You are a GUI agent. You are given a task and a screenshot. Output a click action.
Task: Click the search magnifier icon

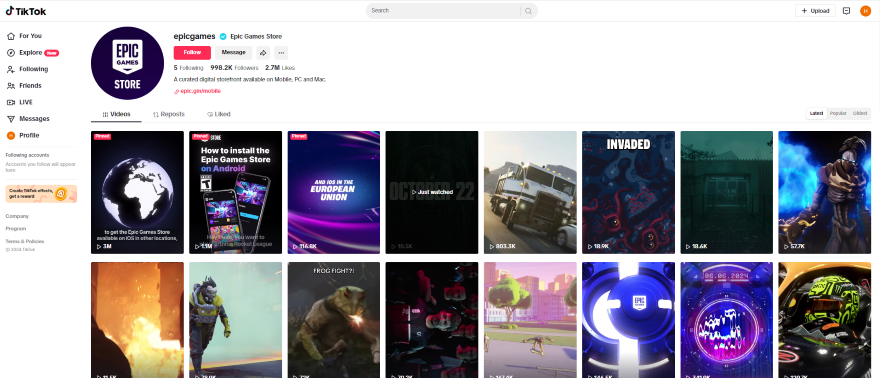coord(528,11)
